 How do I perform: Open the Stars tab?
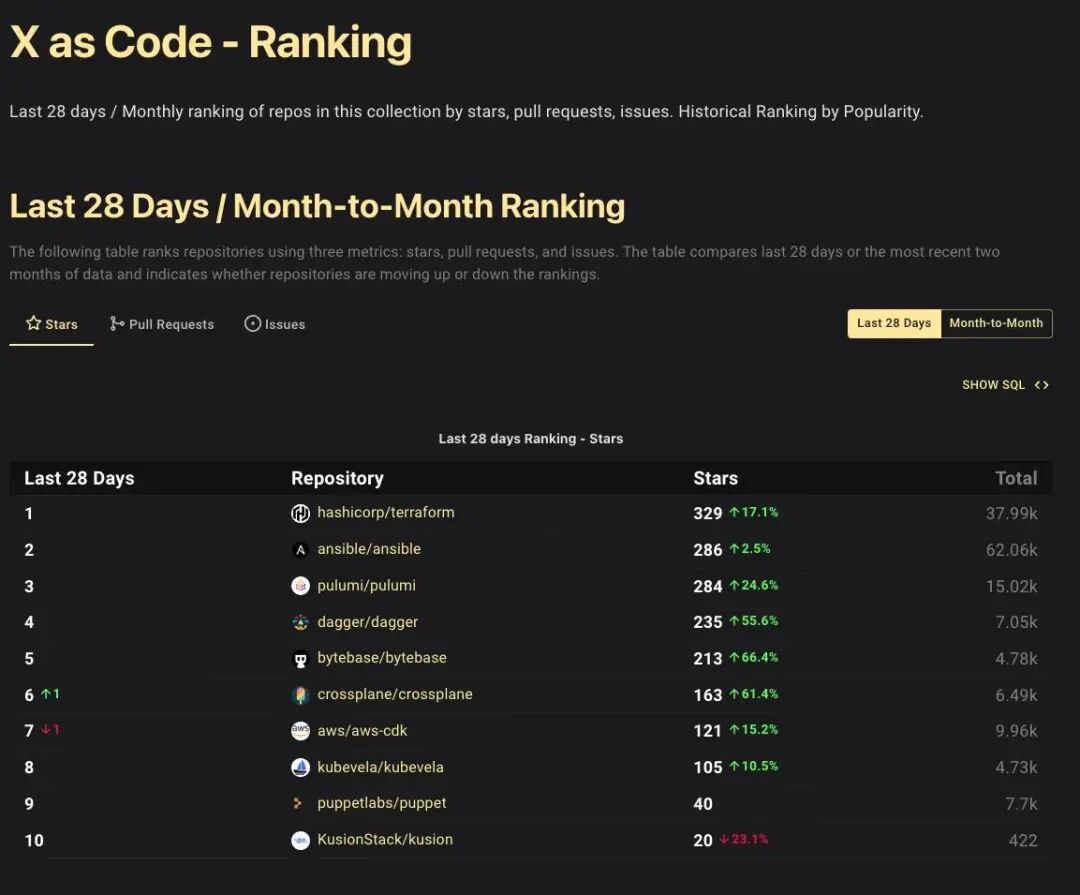52,324
